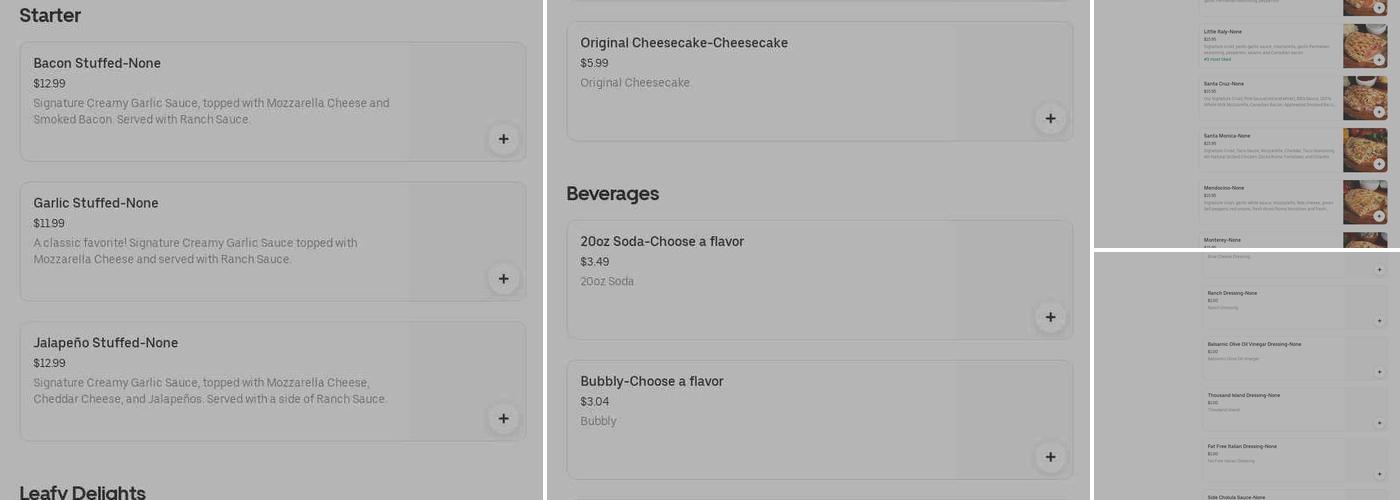View the Santa Monica pizza photo
The width and height of the screenshot is (1400, 500).
1363,148
